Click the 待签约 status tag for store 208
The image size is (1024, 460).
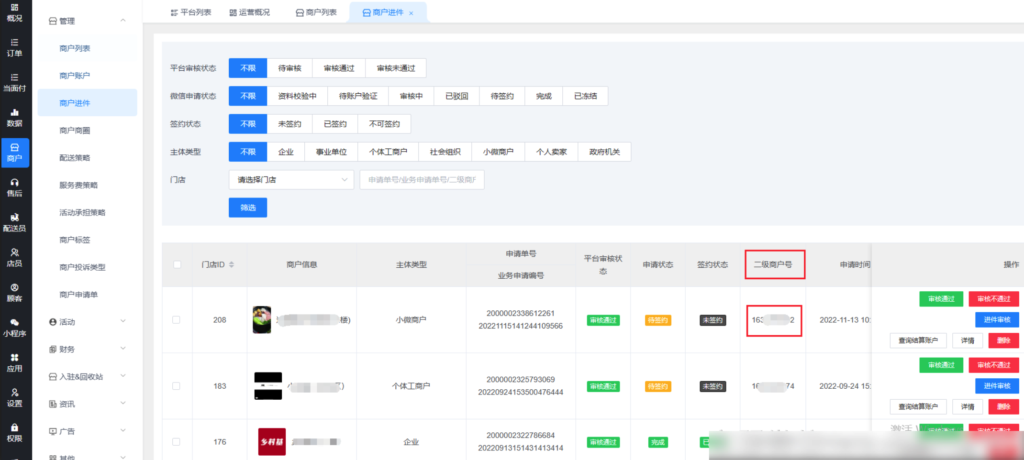click(658, 320)
